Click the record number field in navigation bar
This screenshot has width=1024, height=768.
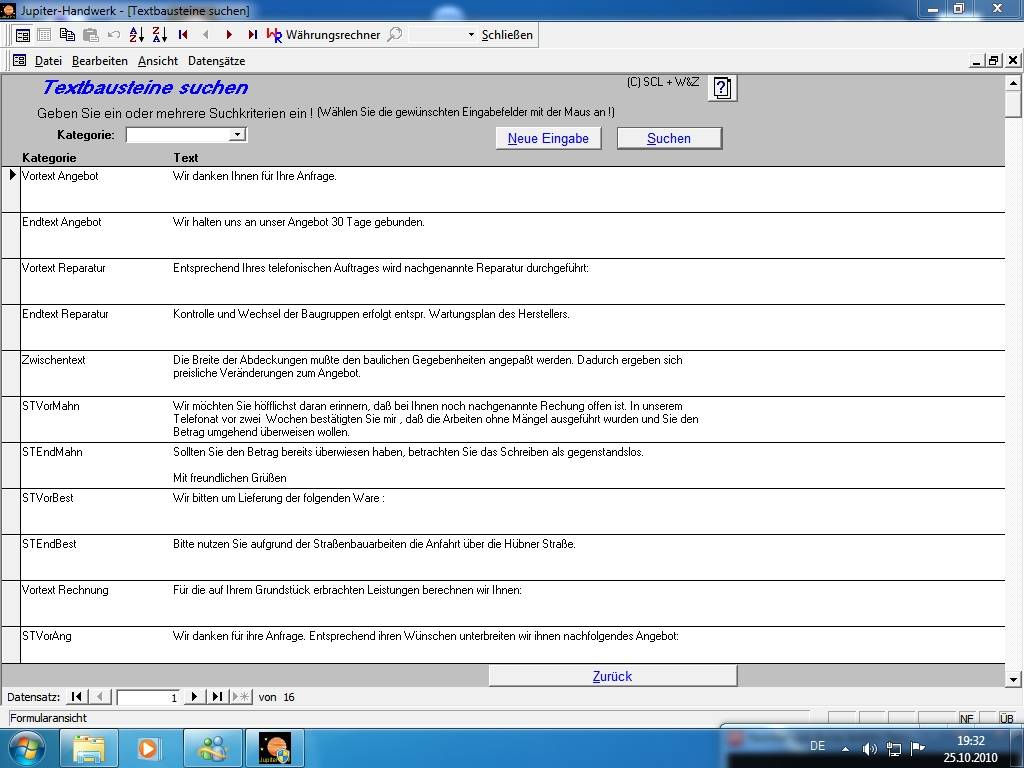click(x=148, y=697)
